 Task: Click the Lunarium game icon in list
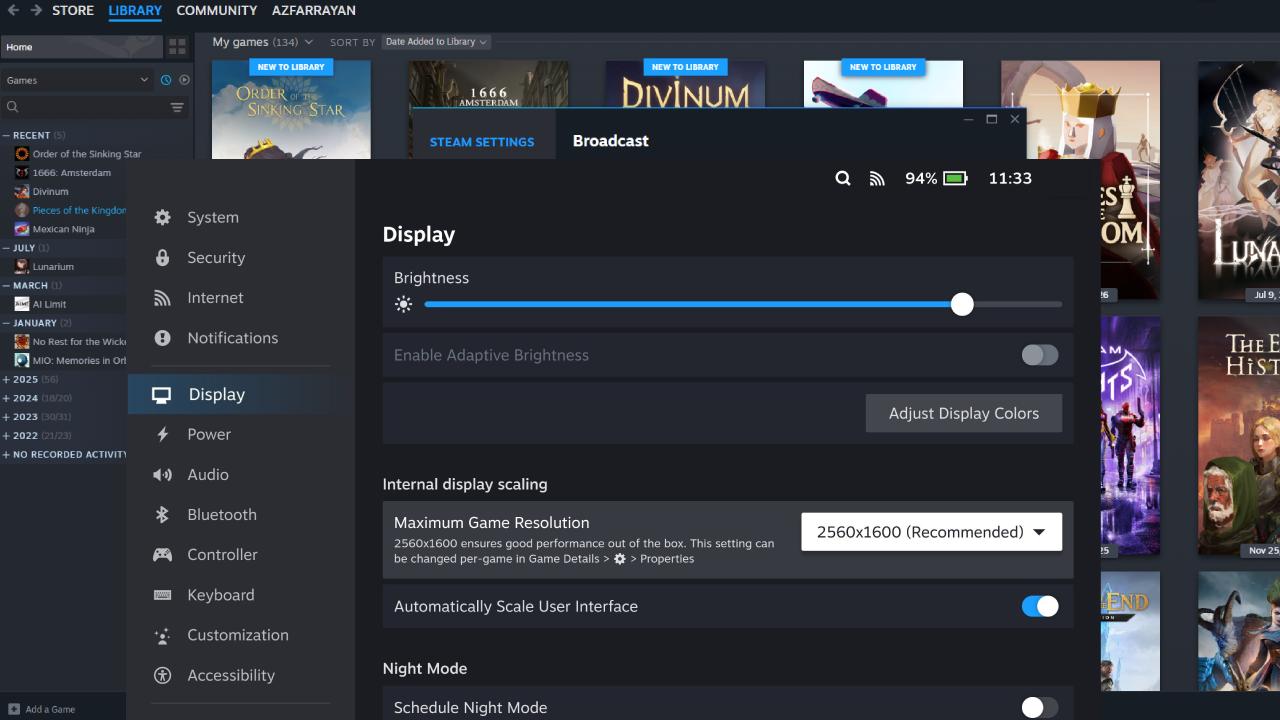tap(22, 267)
